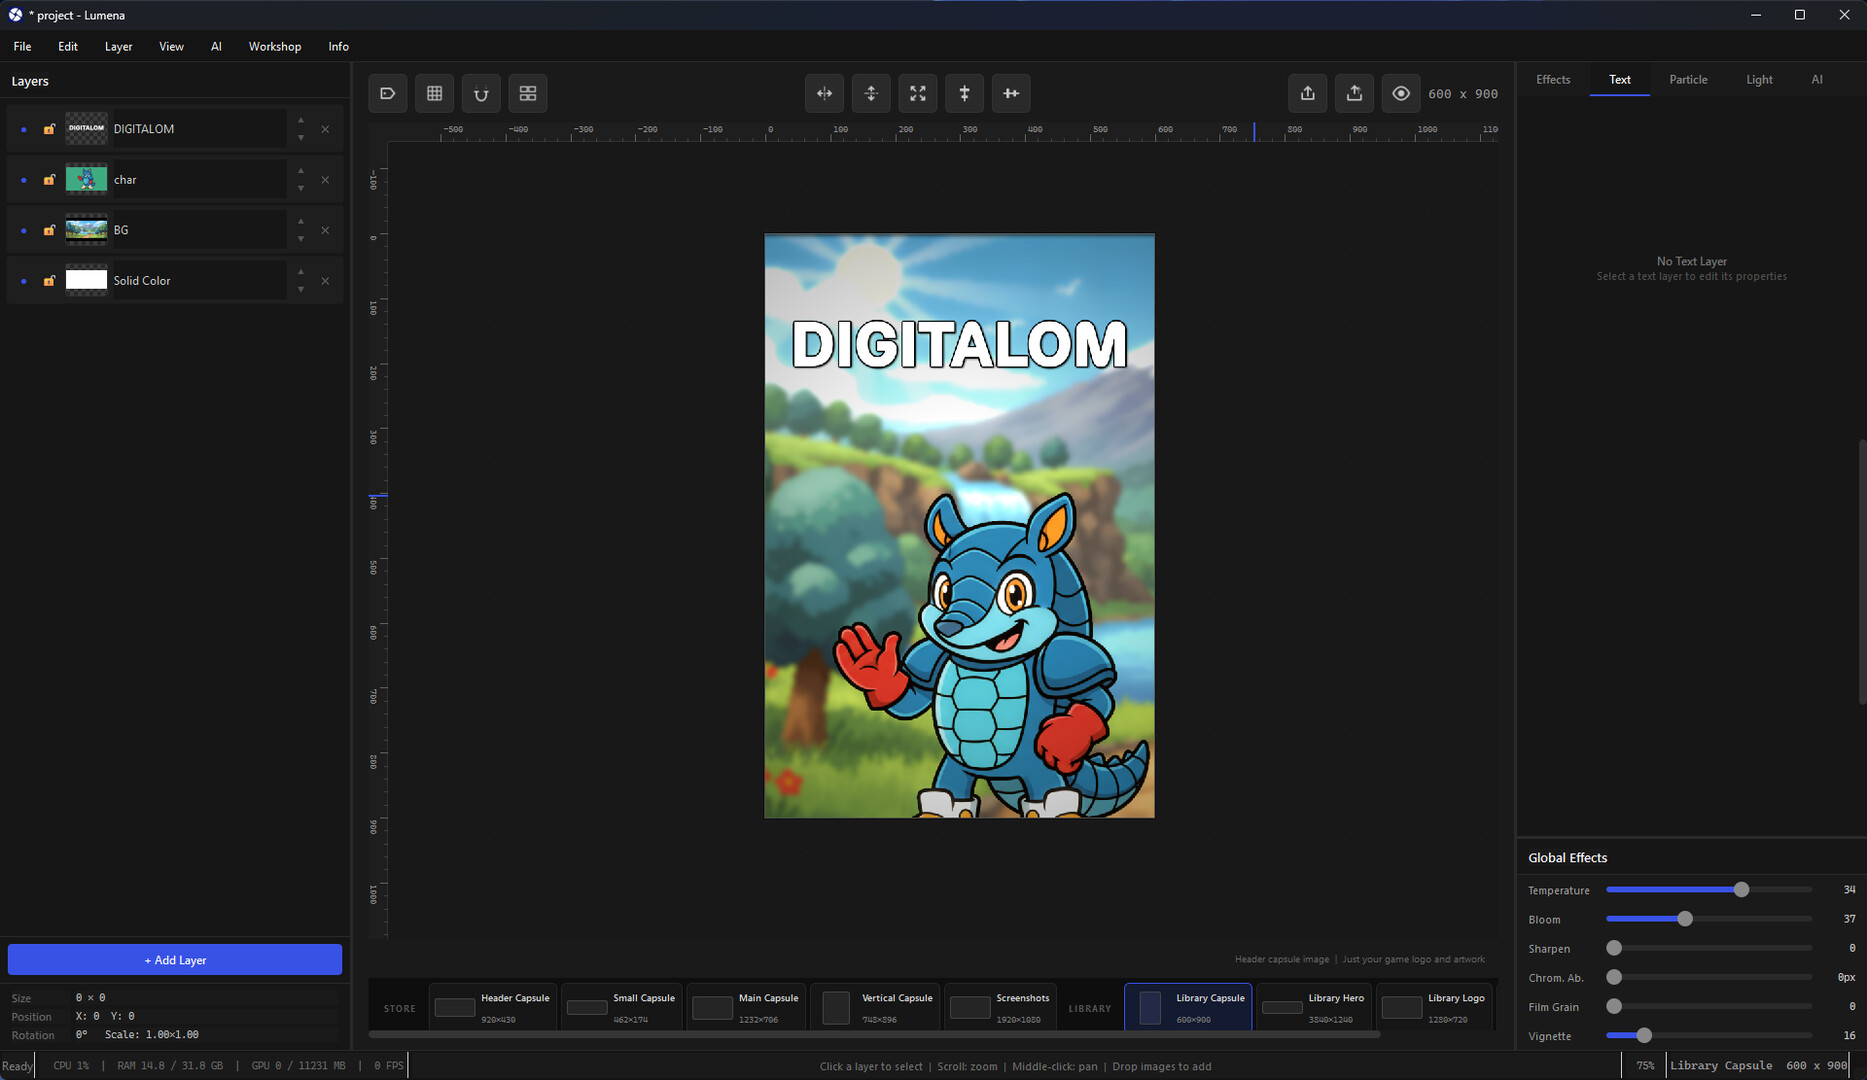This screenshot has width=1867, height=1080.
Task: Toggle visibility dot of Solid Color layer
Action: click(24, 281)
